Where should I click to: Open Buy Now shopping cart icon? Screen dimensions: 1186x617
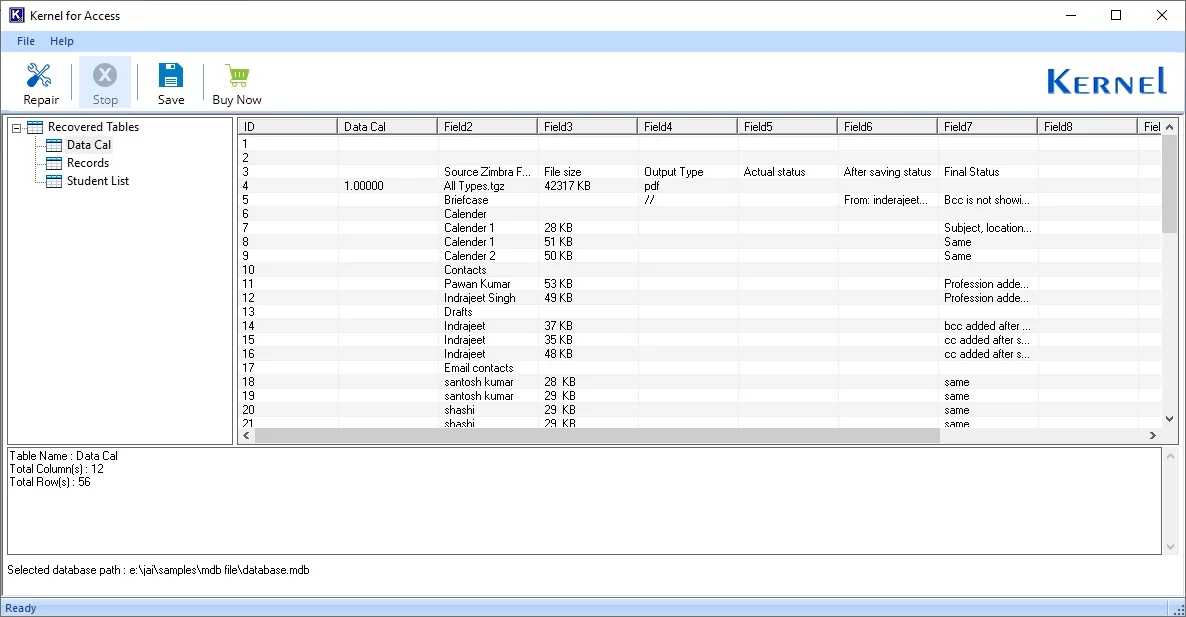[236, 75]
